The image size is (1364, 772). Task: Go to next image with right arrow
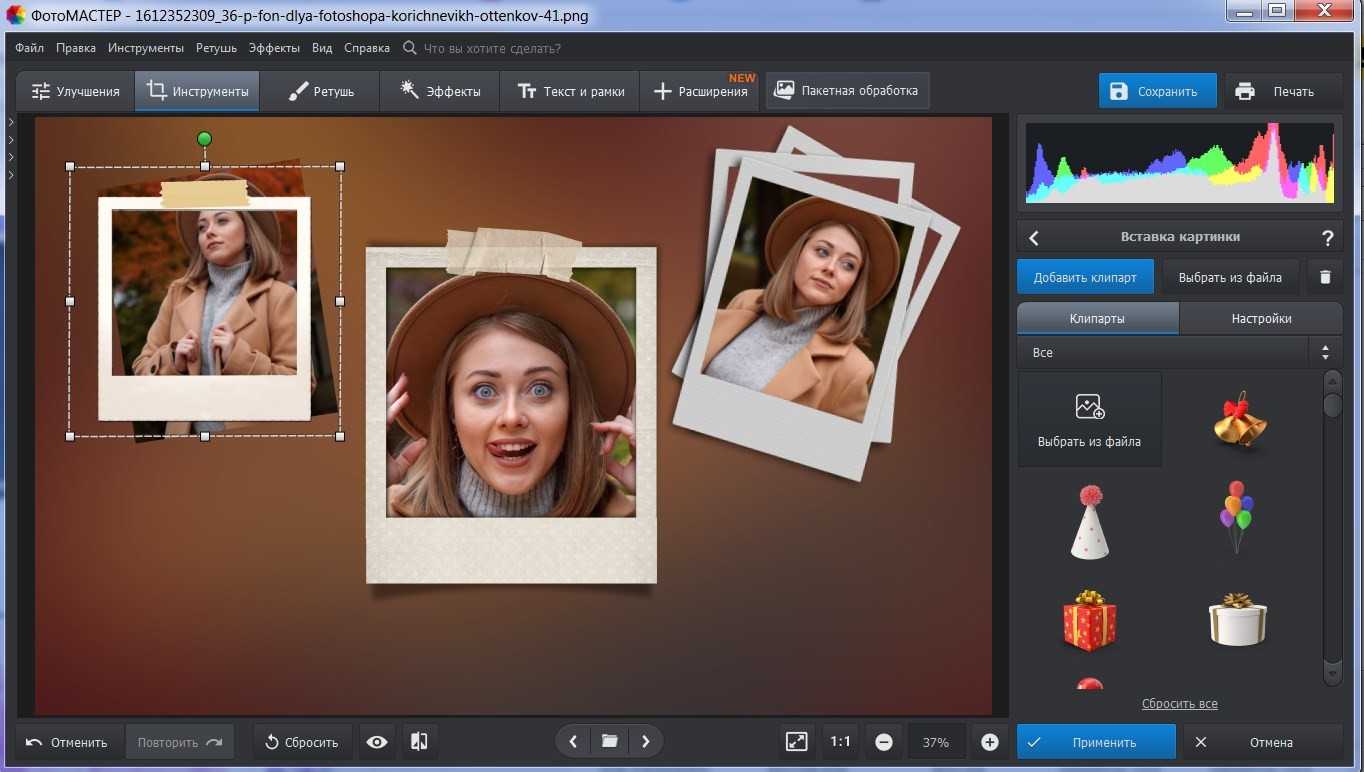click(x=646, y=742)
